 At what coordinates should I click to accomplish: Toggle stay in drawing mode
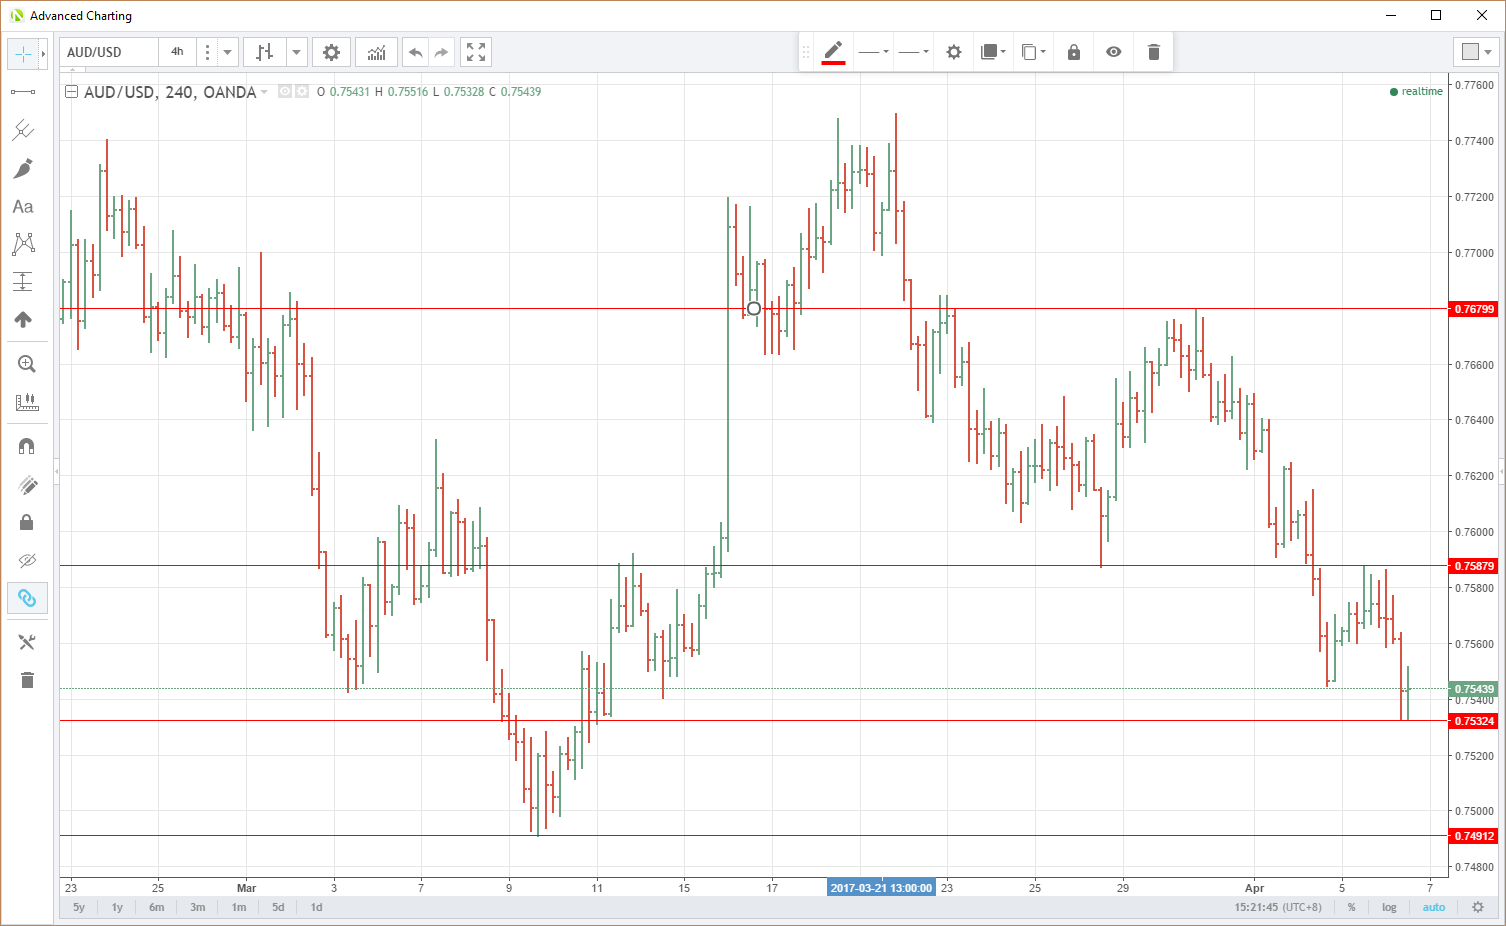27,485
